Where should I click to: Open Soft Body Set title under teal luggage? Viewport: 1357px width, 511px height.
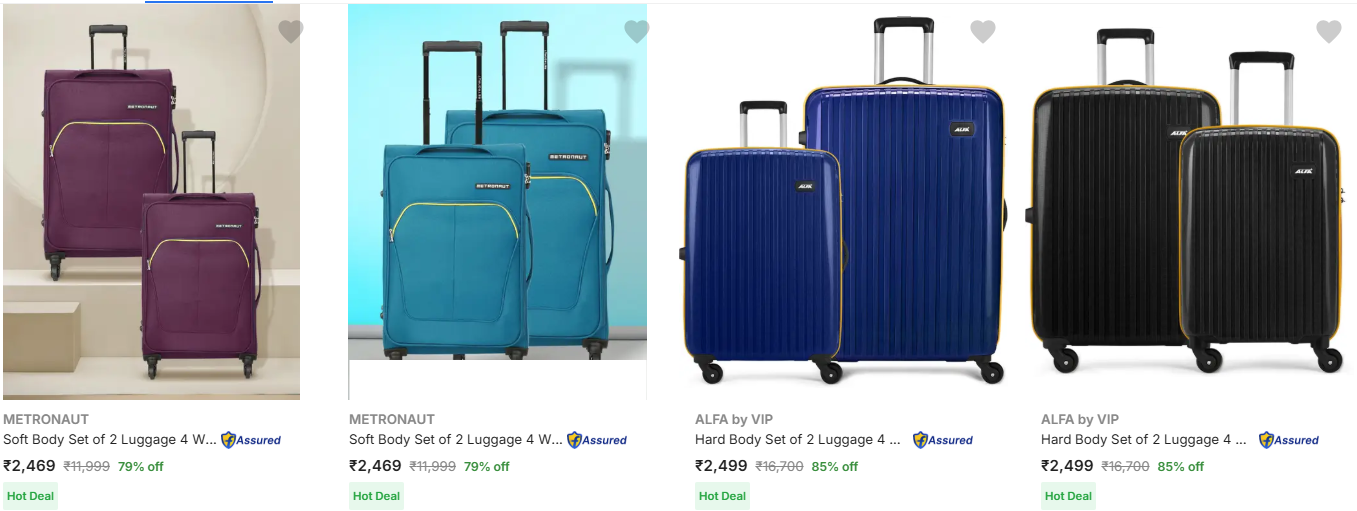click(455, 440)
